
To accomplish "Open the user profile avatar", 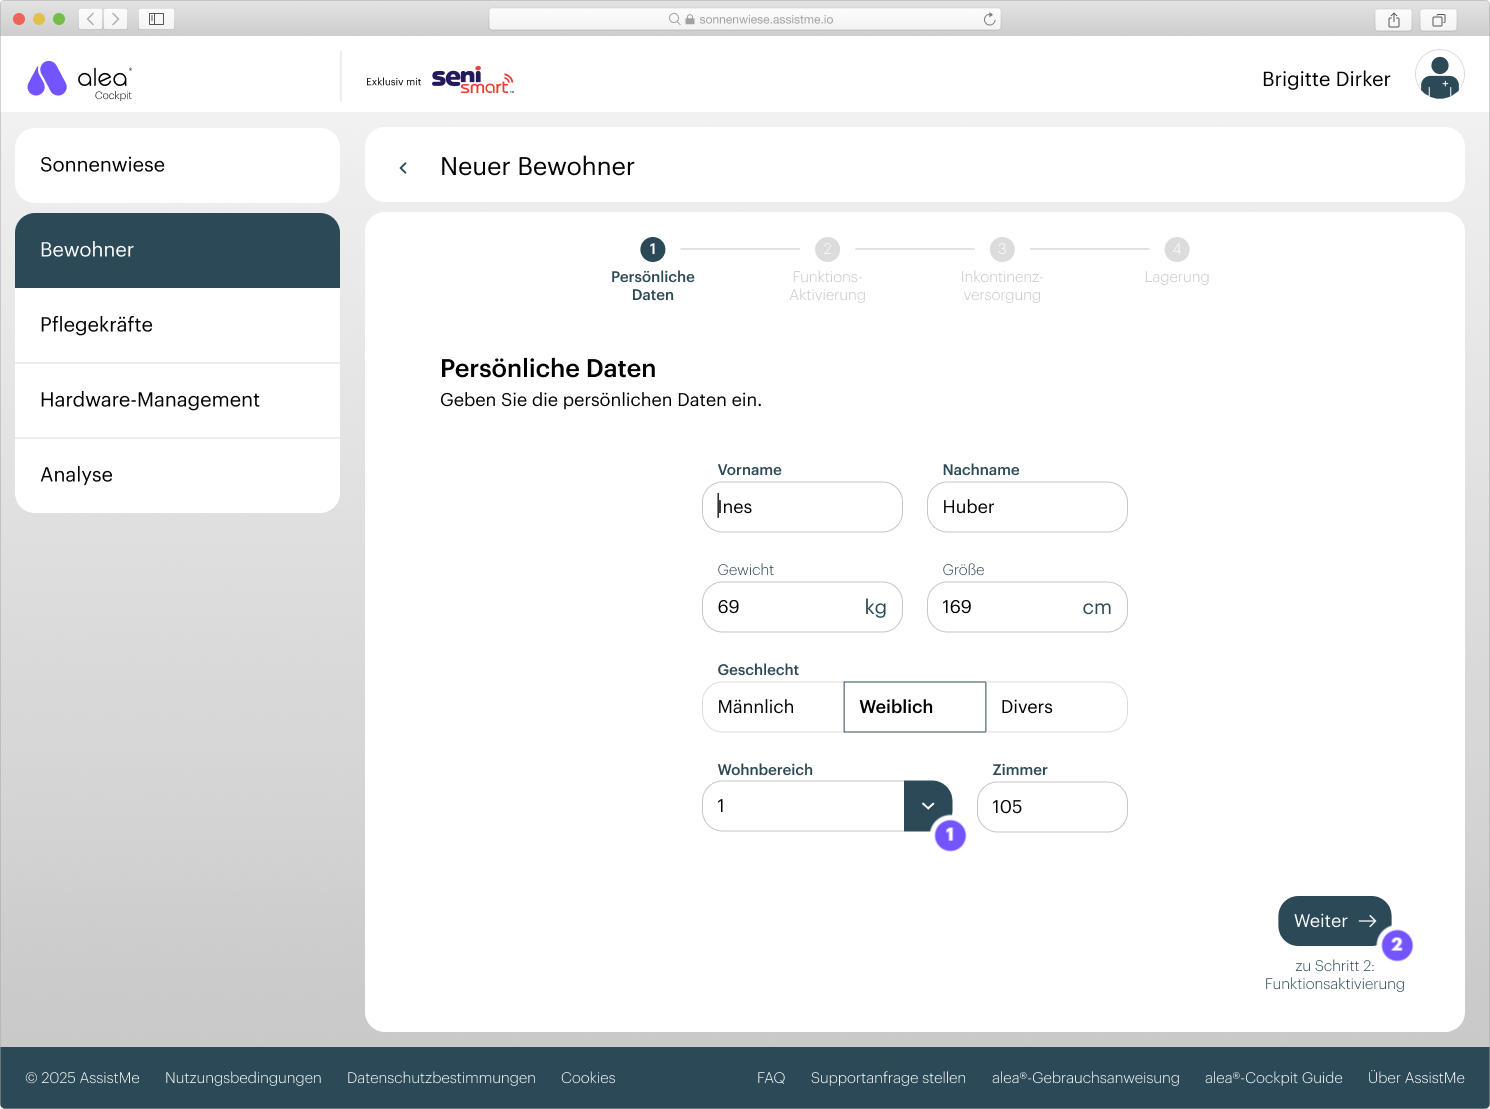I will pyautogui.click(x=1439, y=76).
